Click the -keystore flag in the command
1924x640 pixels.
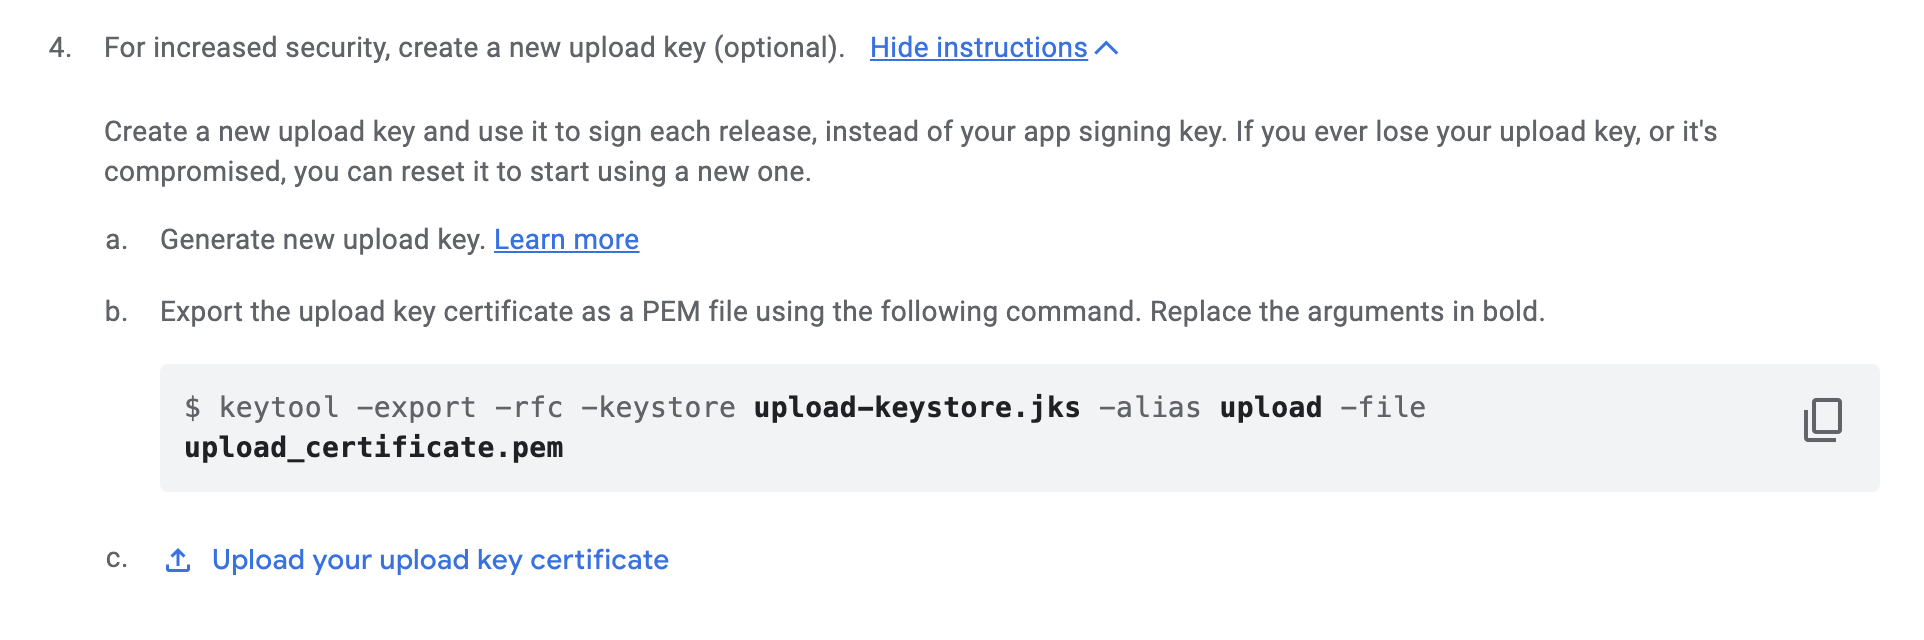point(658,408)
